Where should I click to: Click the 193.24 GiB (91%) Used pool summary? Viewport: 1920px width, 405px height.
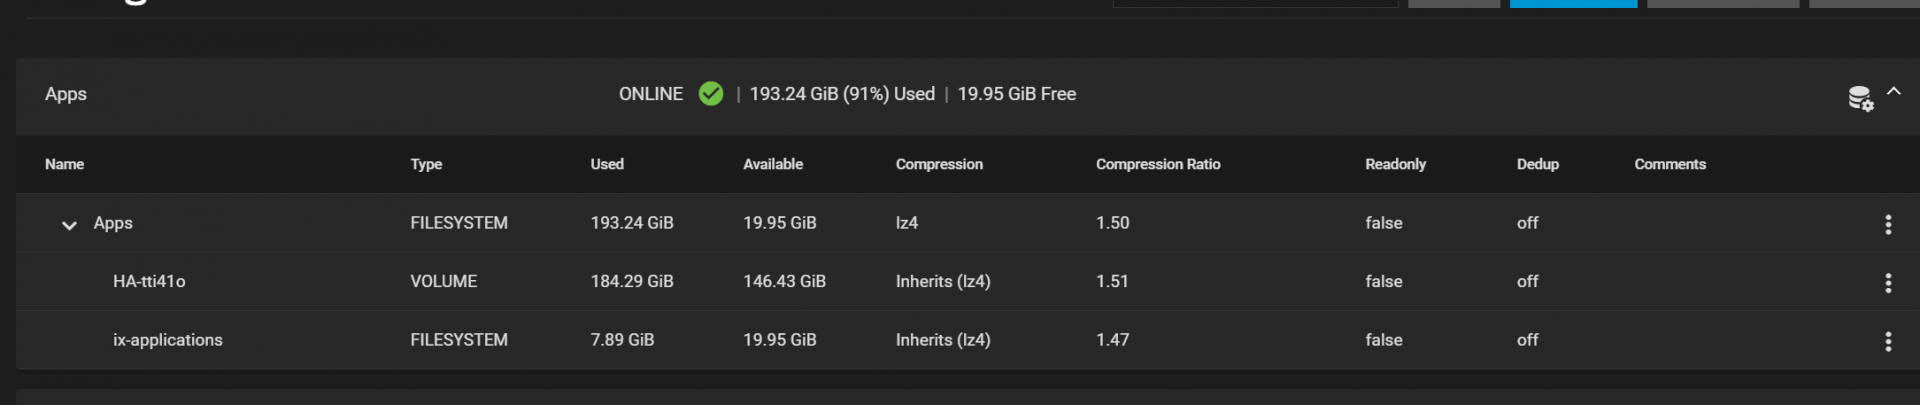842,94
